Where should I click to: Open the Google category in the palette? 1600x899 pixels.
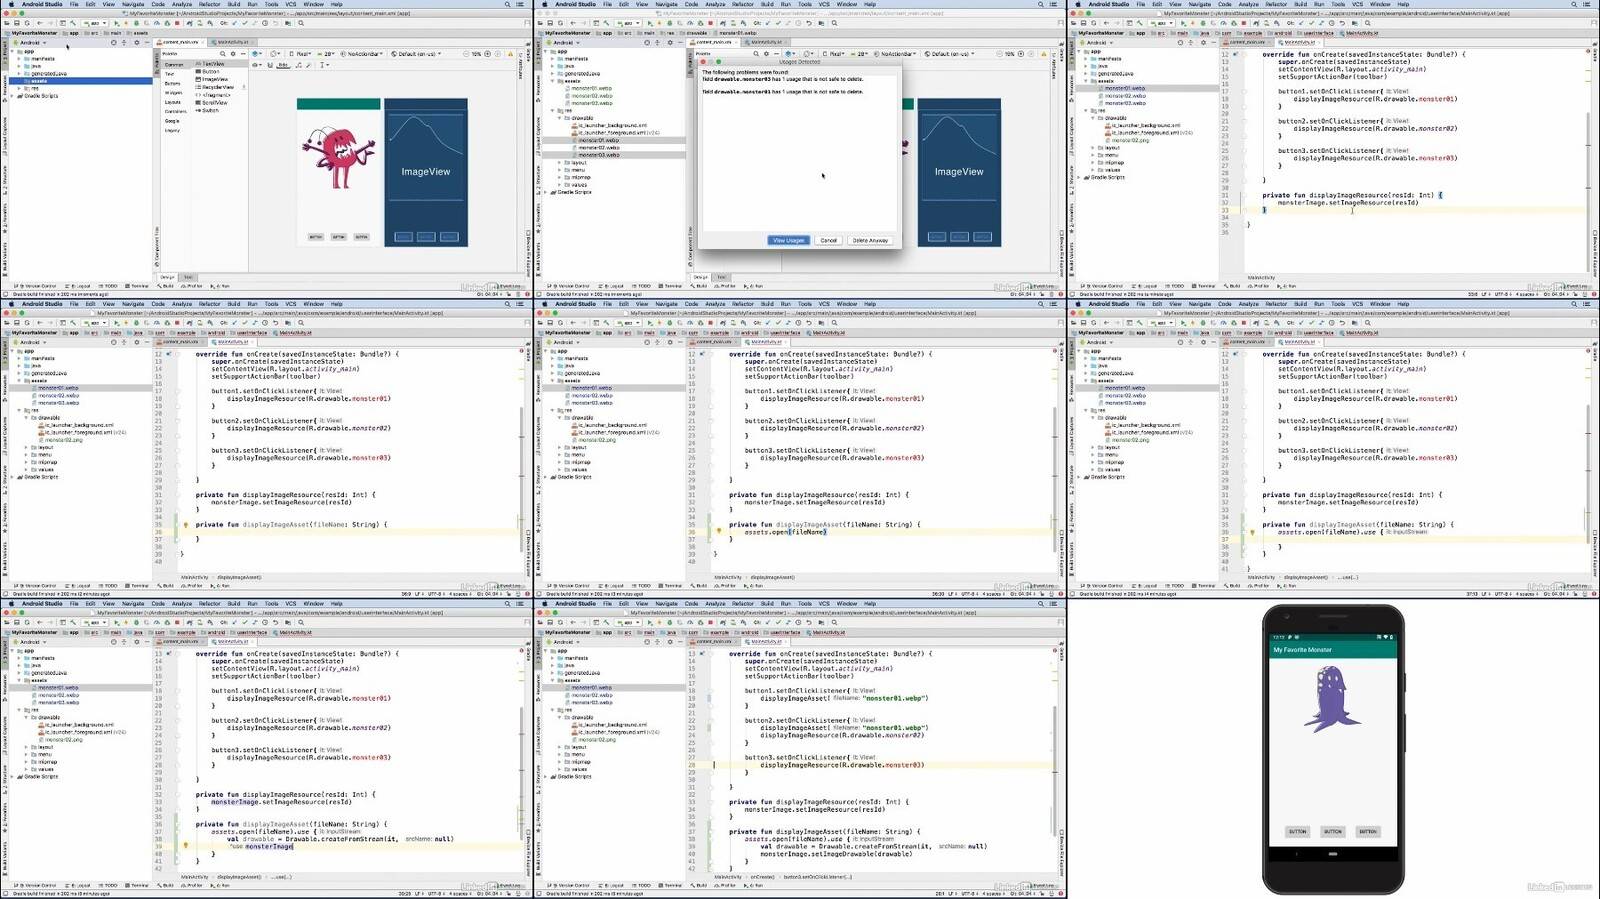172,121
